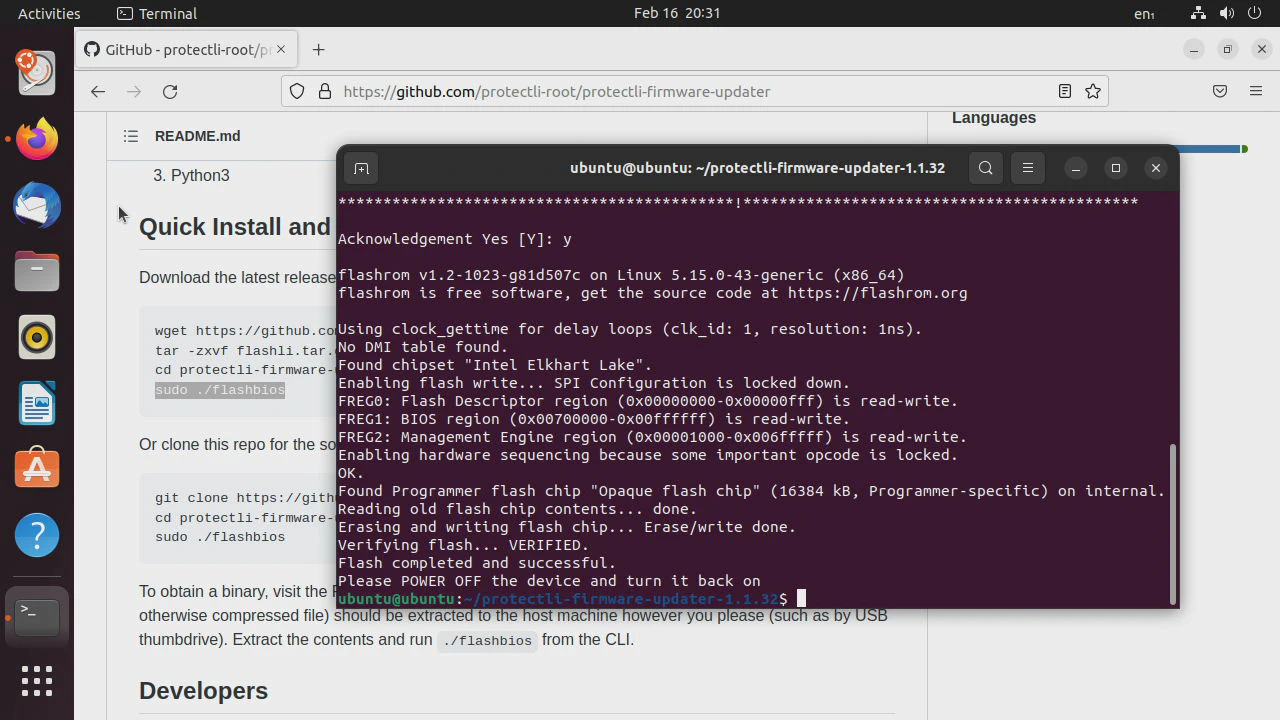Click the padlock site security icon
The width and height of the screenshot is (1280, 720).
point(324,91)
